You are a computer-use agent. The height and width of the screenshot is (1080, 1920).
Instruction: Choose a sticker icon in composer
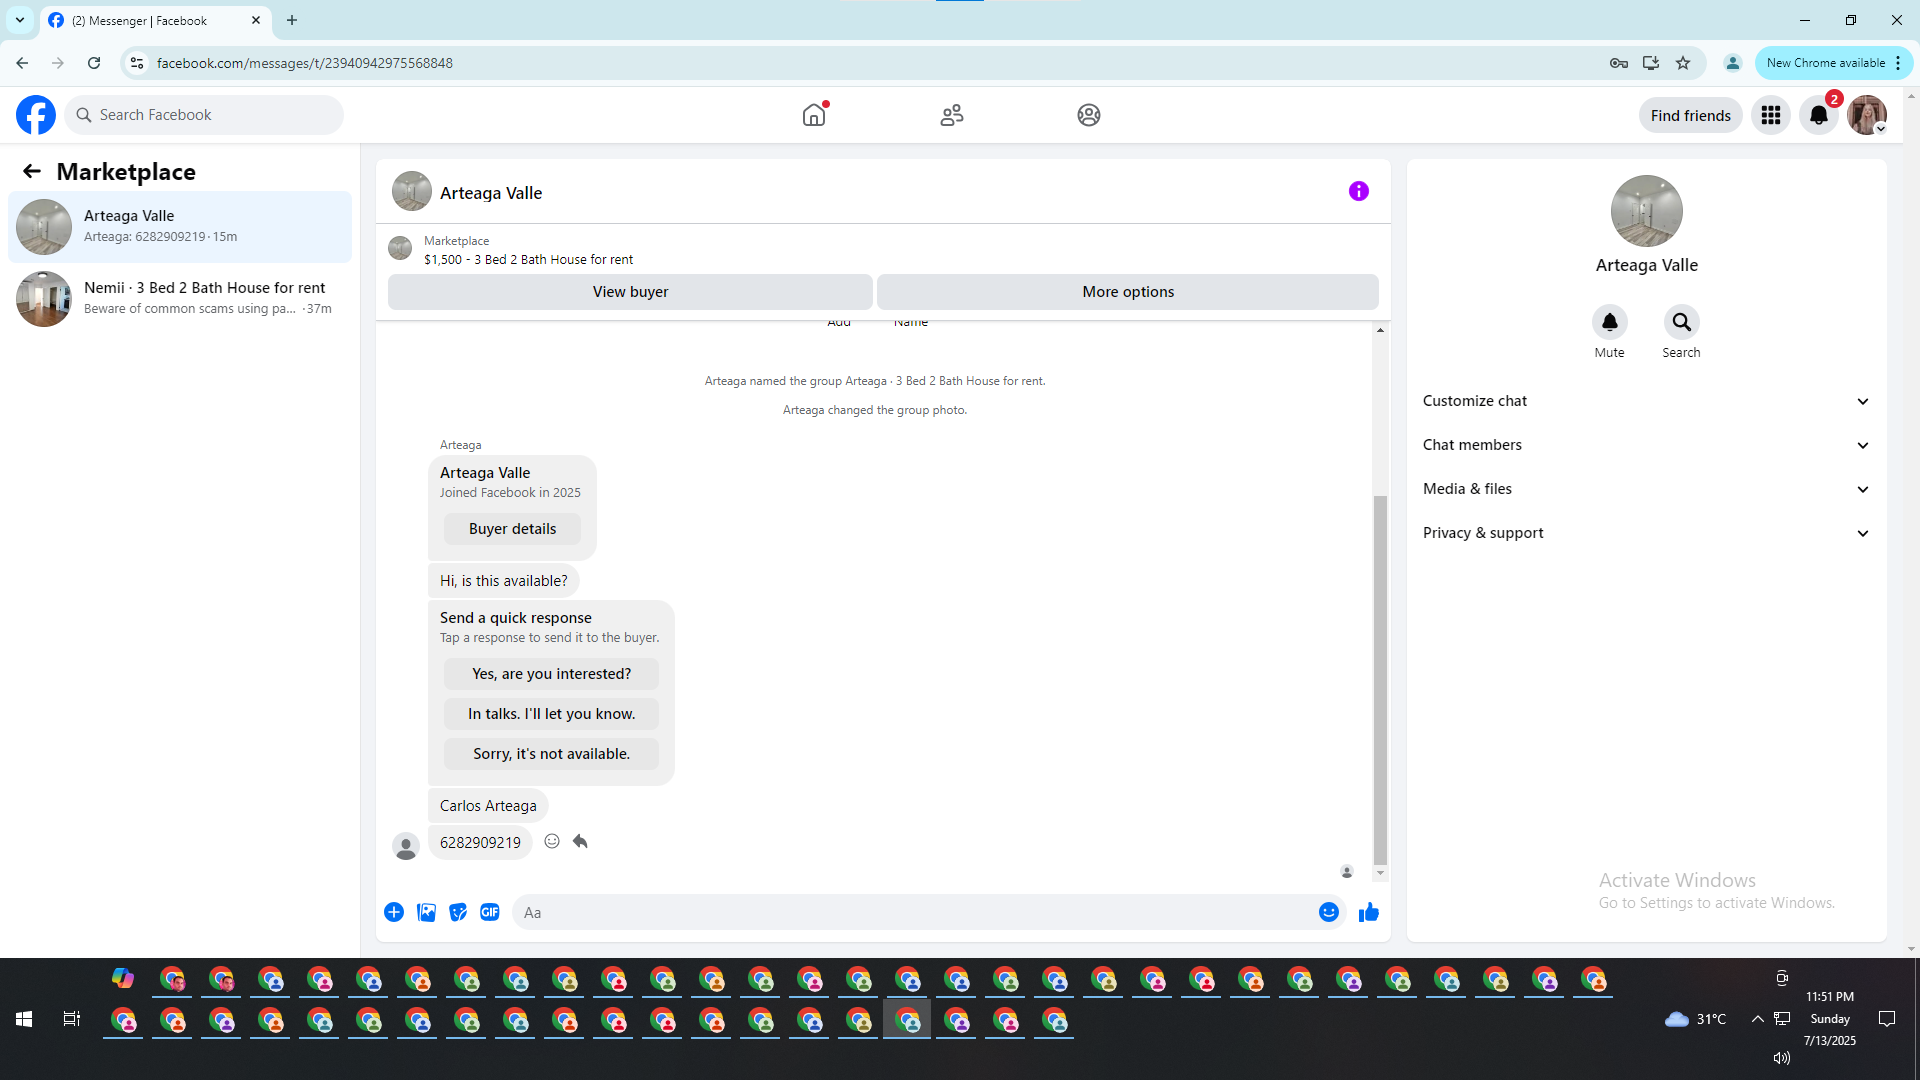458,912
